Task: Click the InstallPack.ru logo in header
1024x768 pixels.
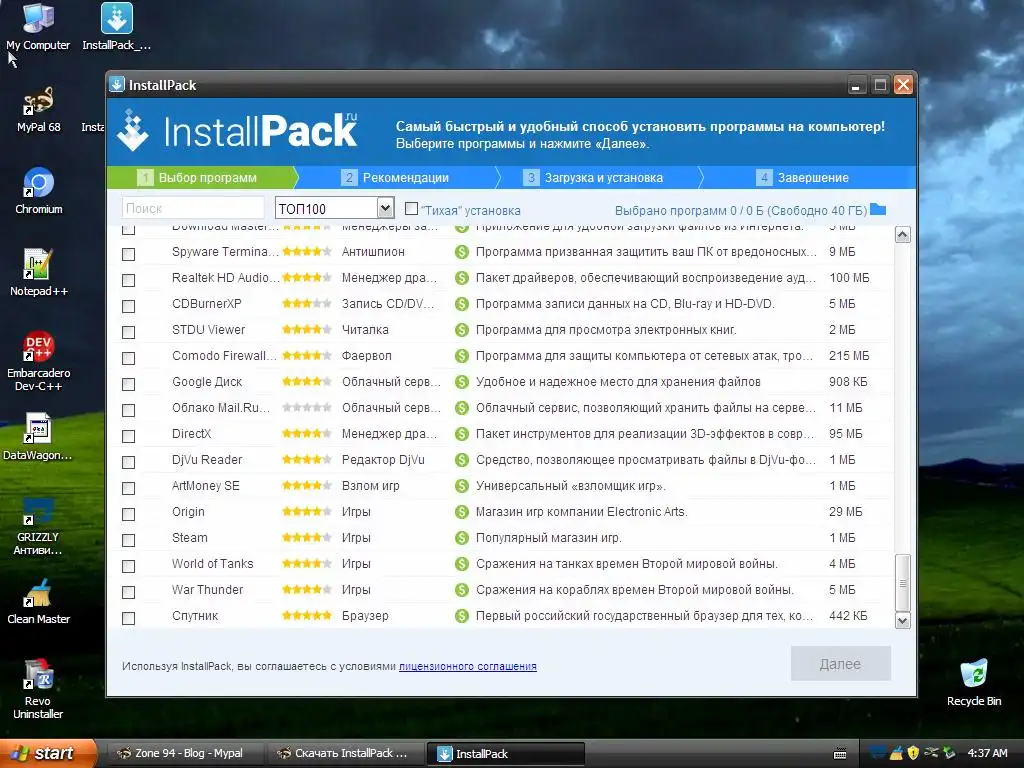Action: [x=237, y=131]
